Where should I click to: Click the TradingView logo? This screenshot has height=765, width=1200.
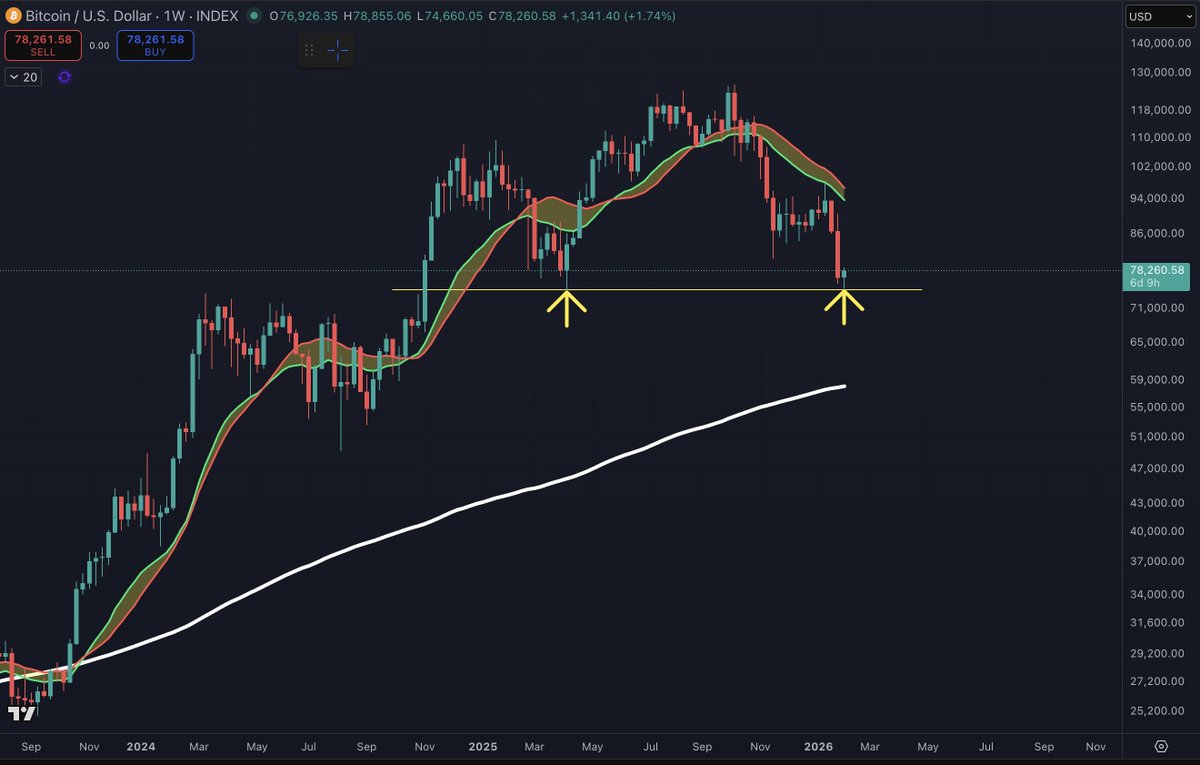point(22,713)
